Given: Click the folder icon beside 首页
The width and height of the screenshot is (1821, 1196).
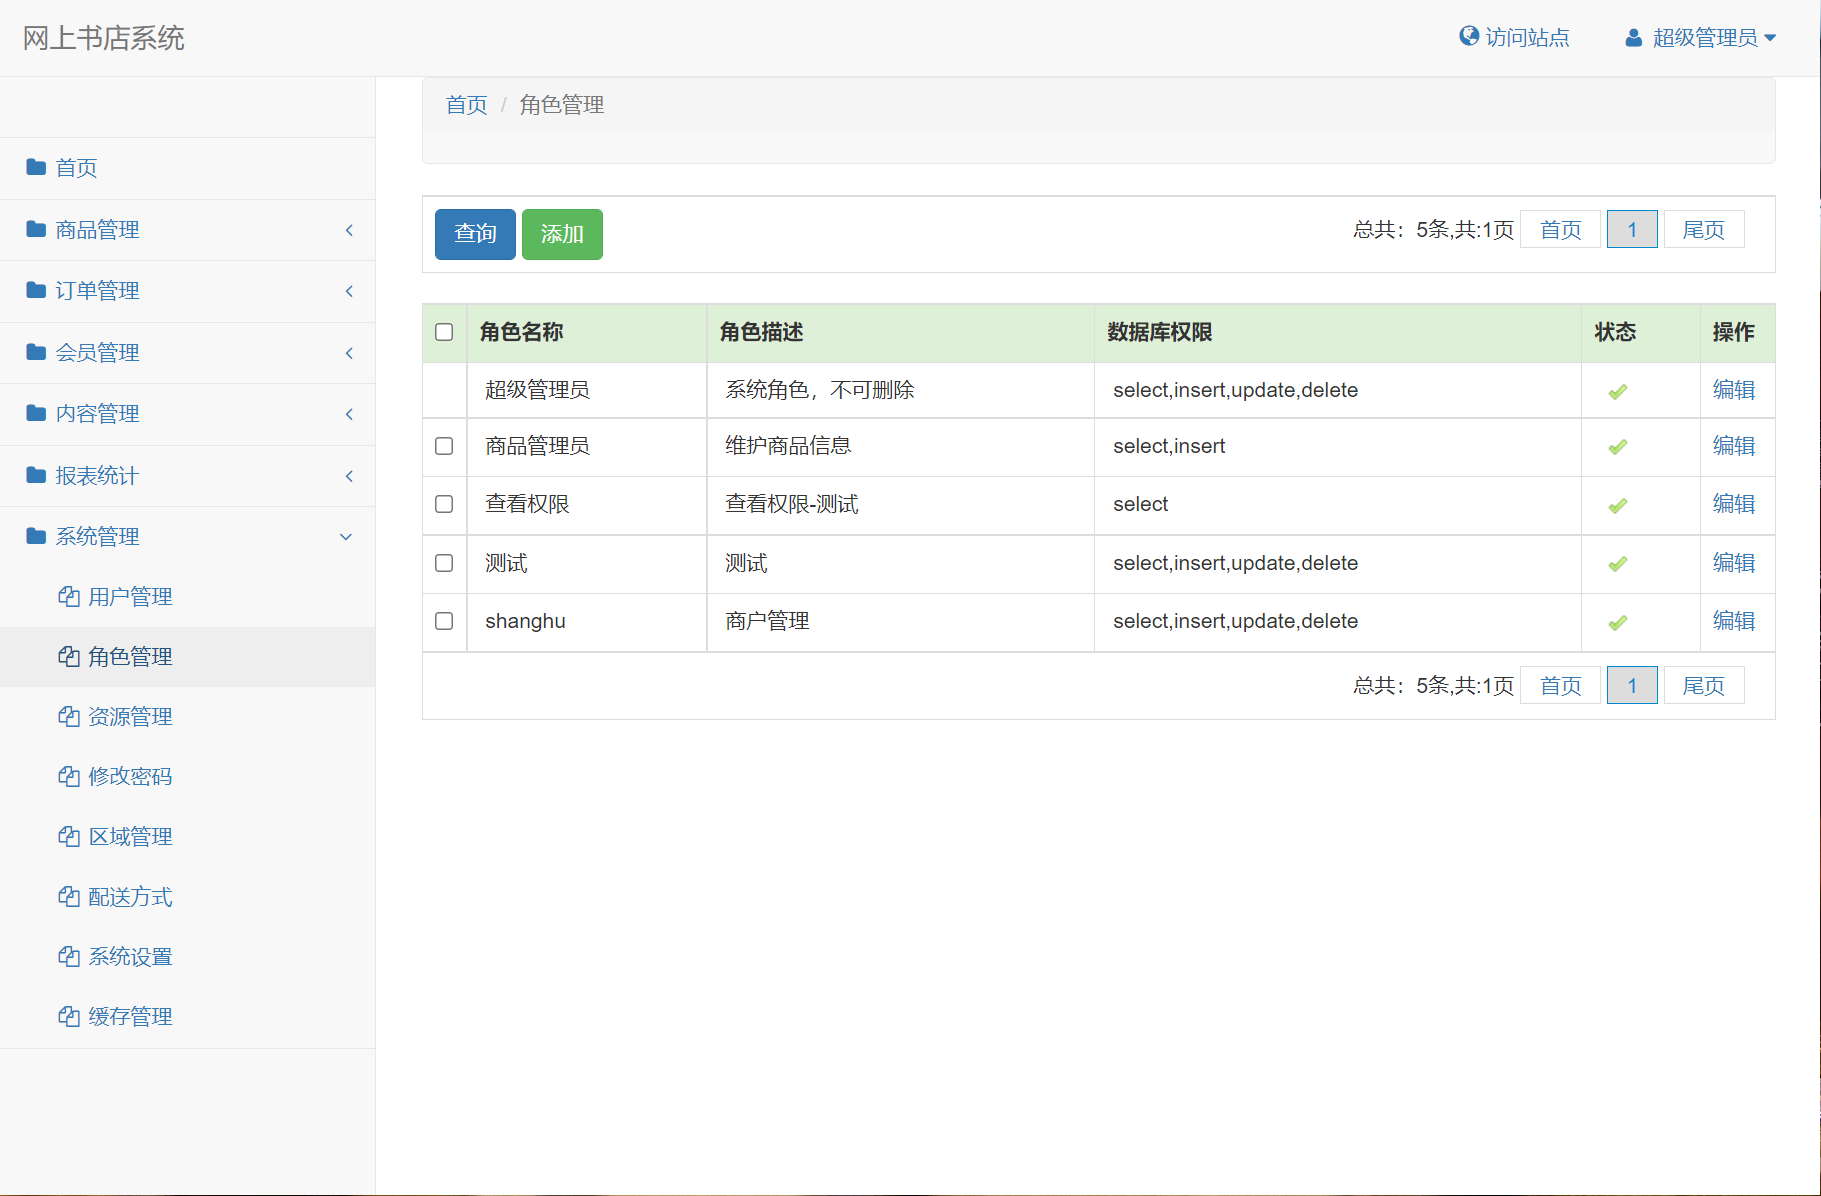Looking at the screenshot, I should coord(34,168).
